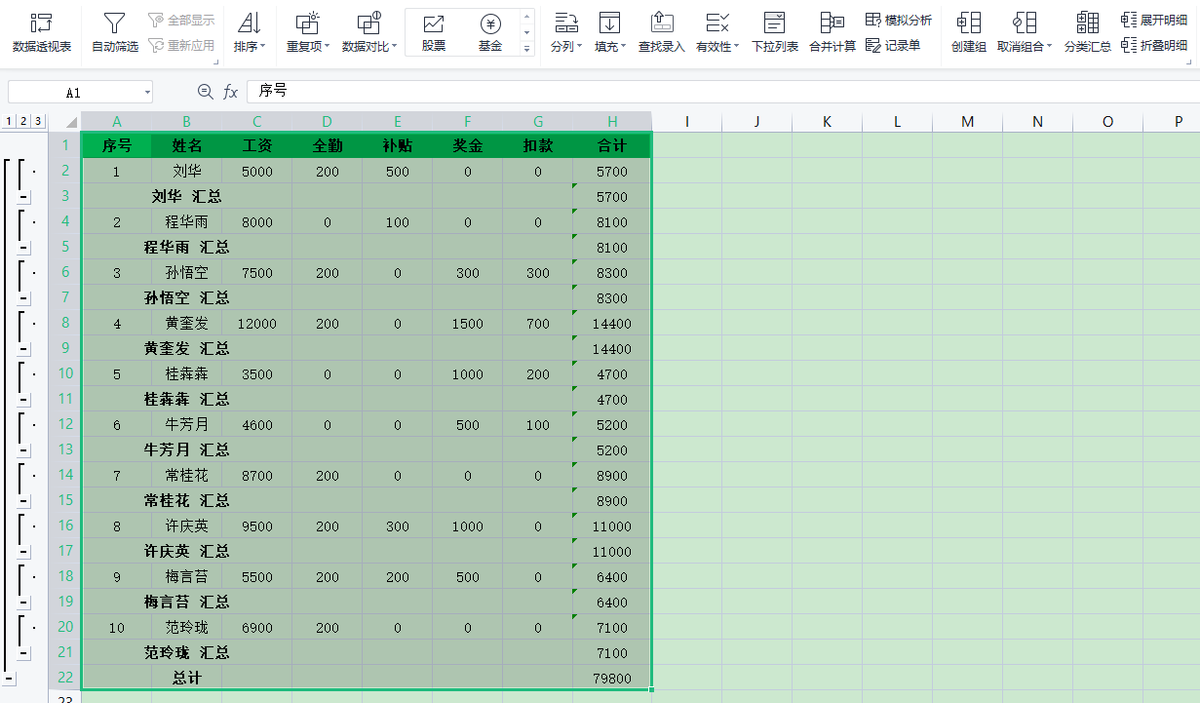Click the formula bar showing 序号
Image resolution: width=1200 pixels, height=703 pixels.
(x=722, y=91)
